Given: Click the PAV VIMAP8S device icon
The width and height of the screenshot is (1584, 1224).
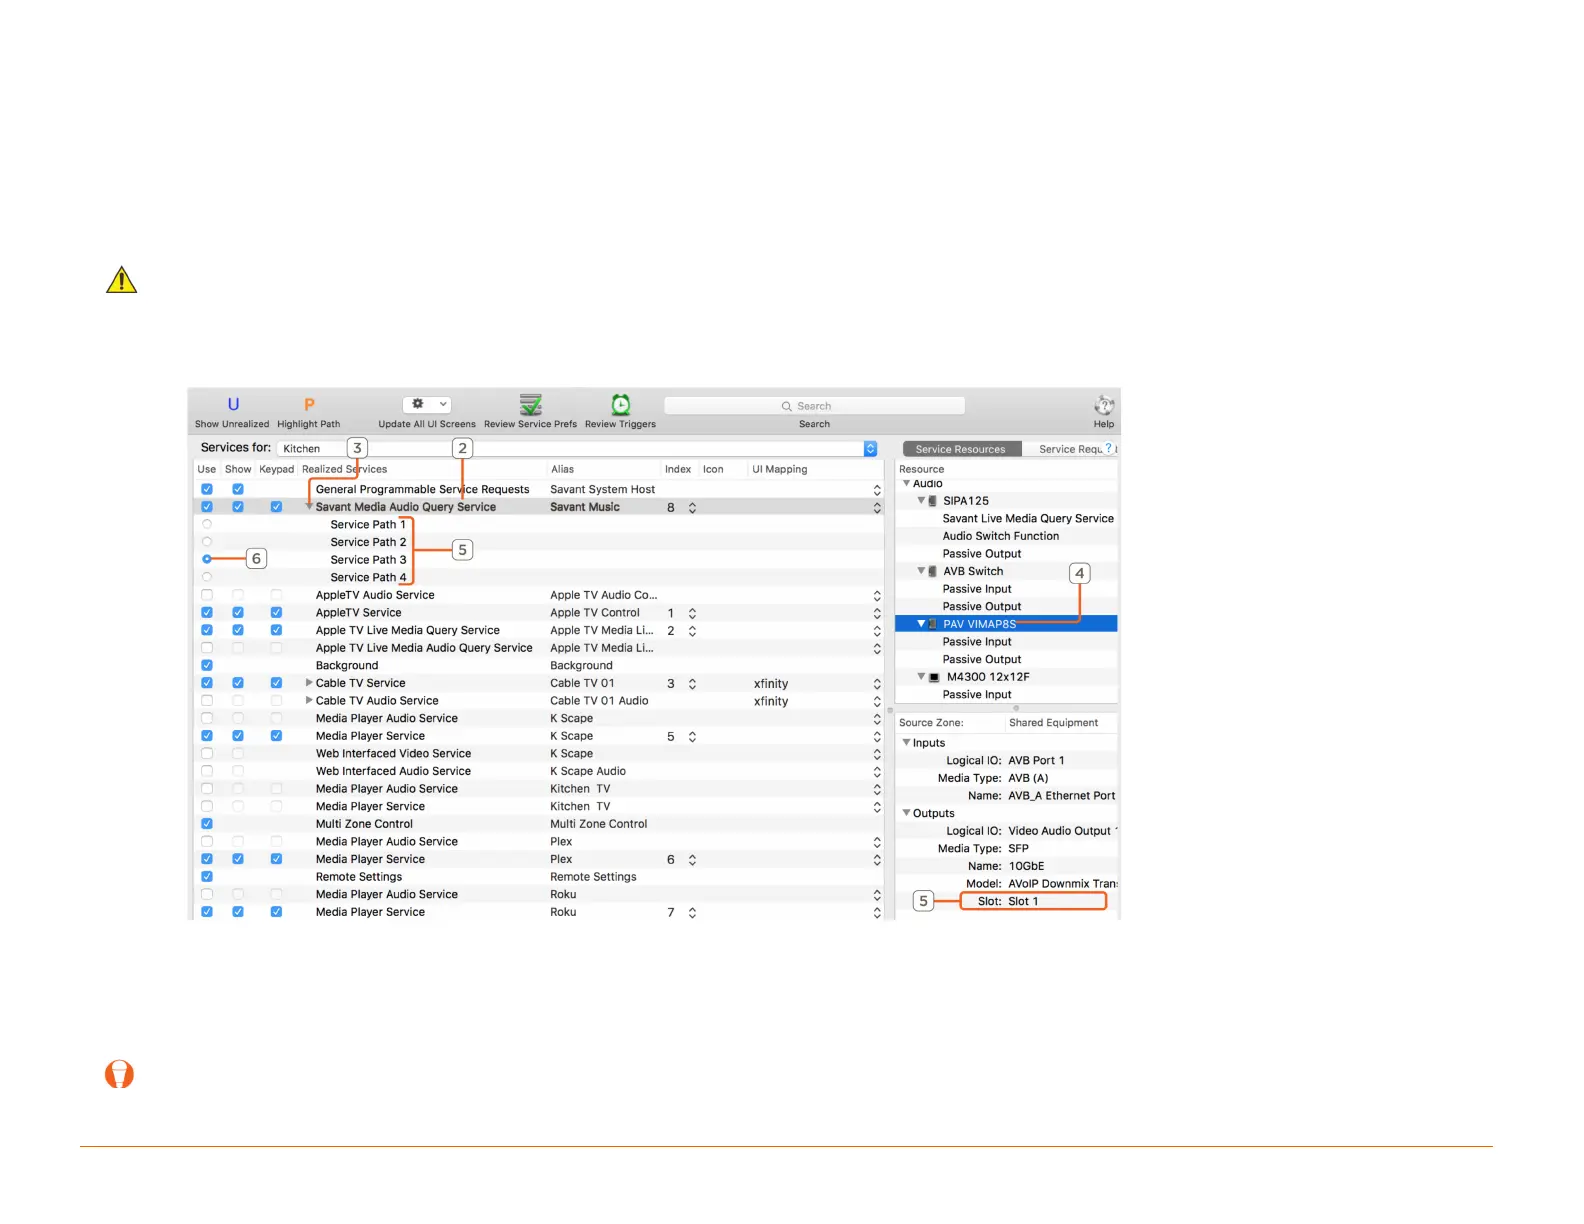Looking at the screenshot, I should pyautogui.click(x=934, y=624).
